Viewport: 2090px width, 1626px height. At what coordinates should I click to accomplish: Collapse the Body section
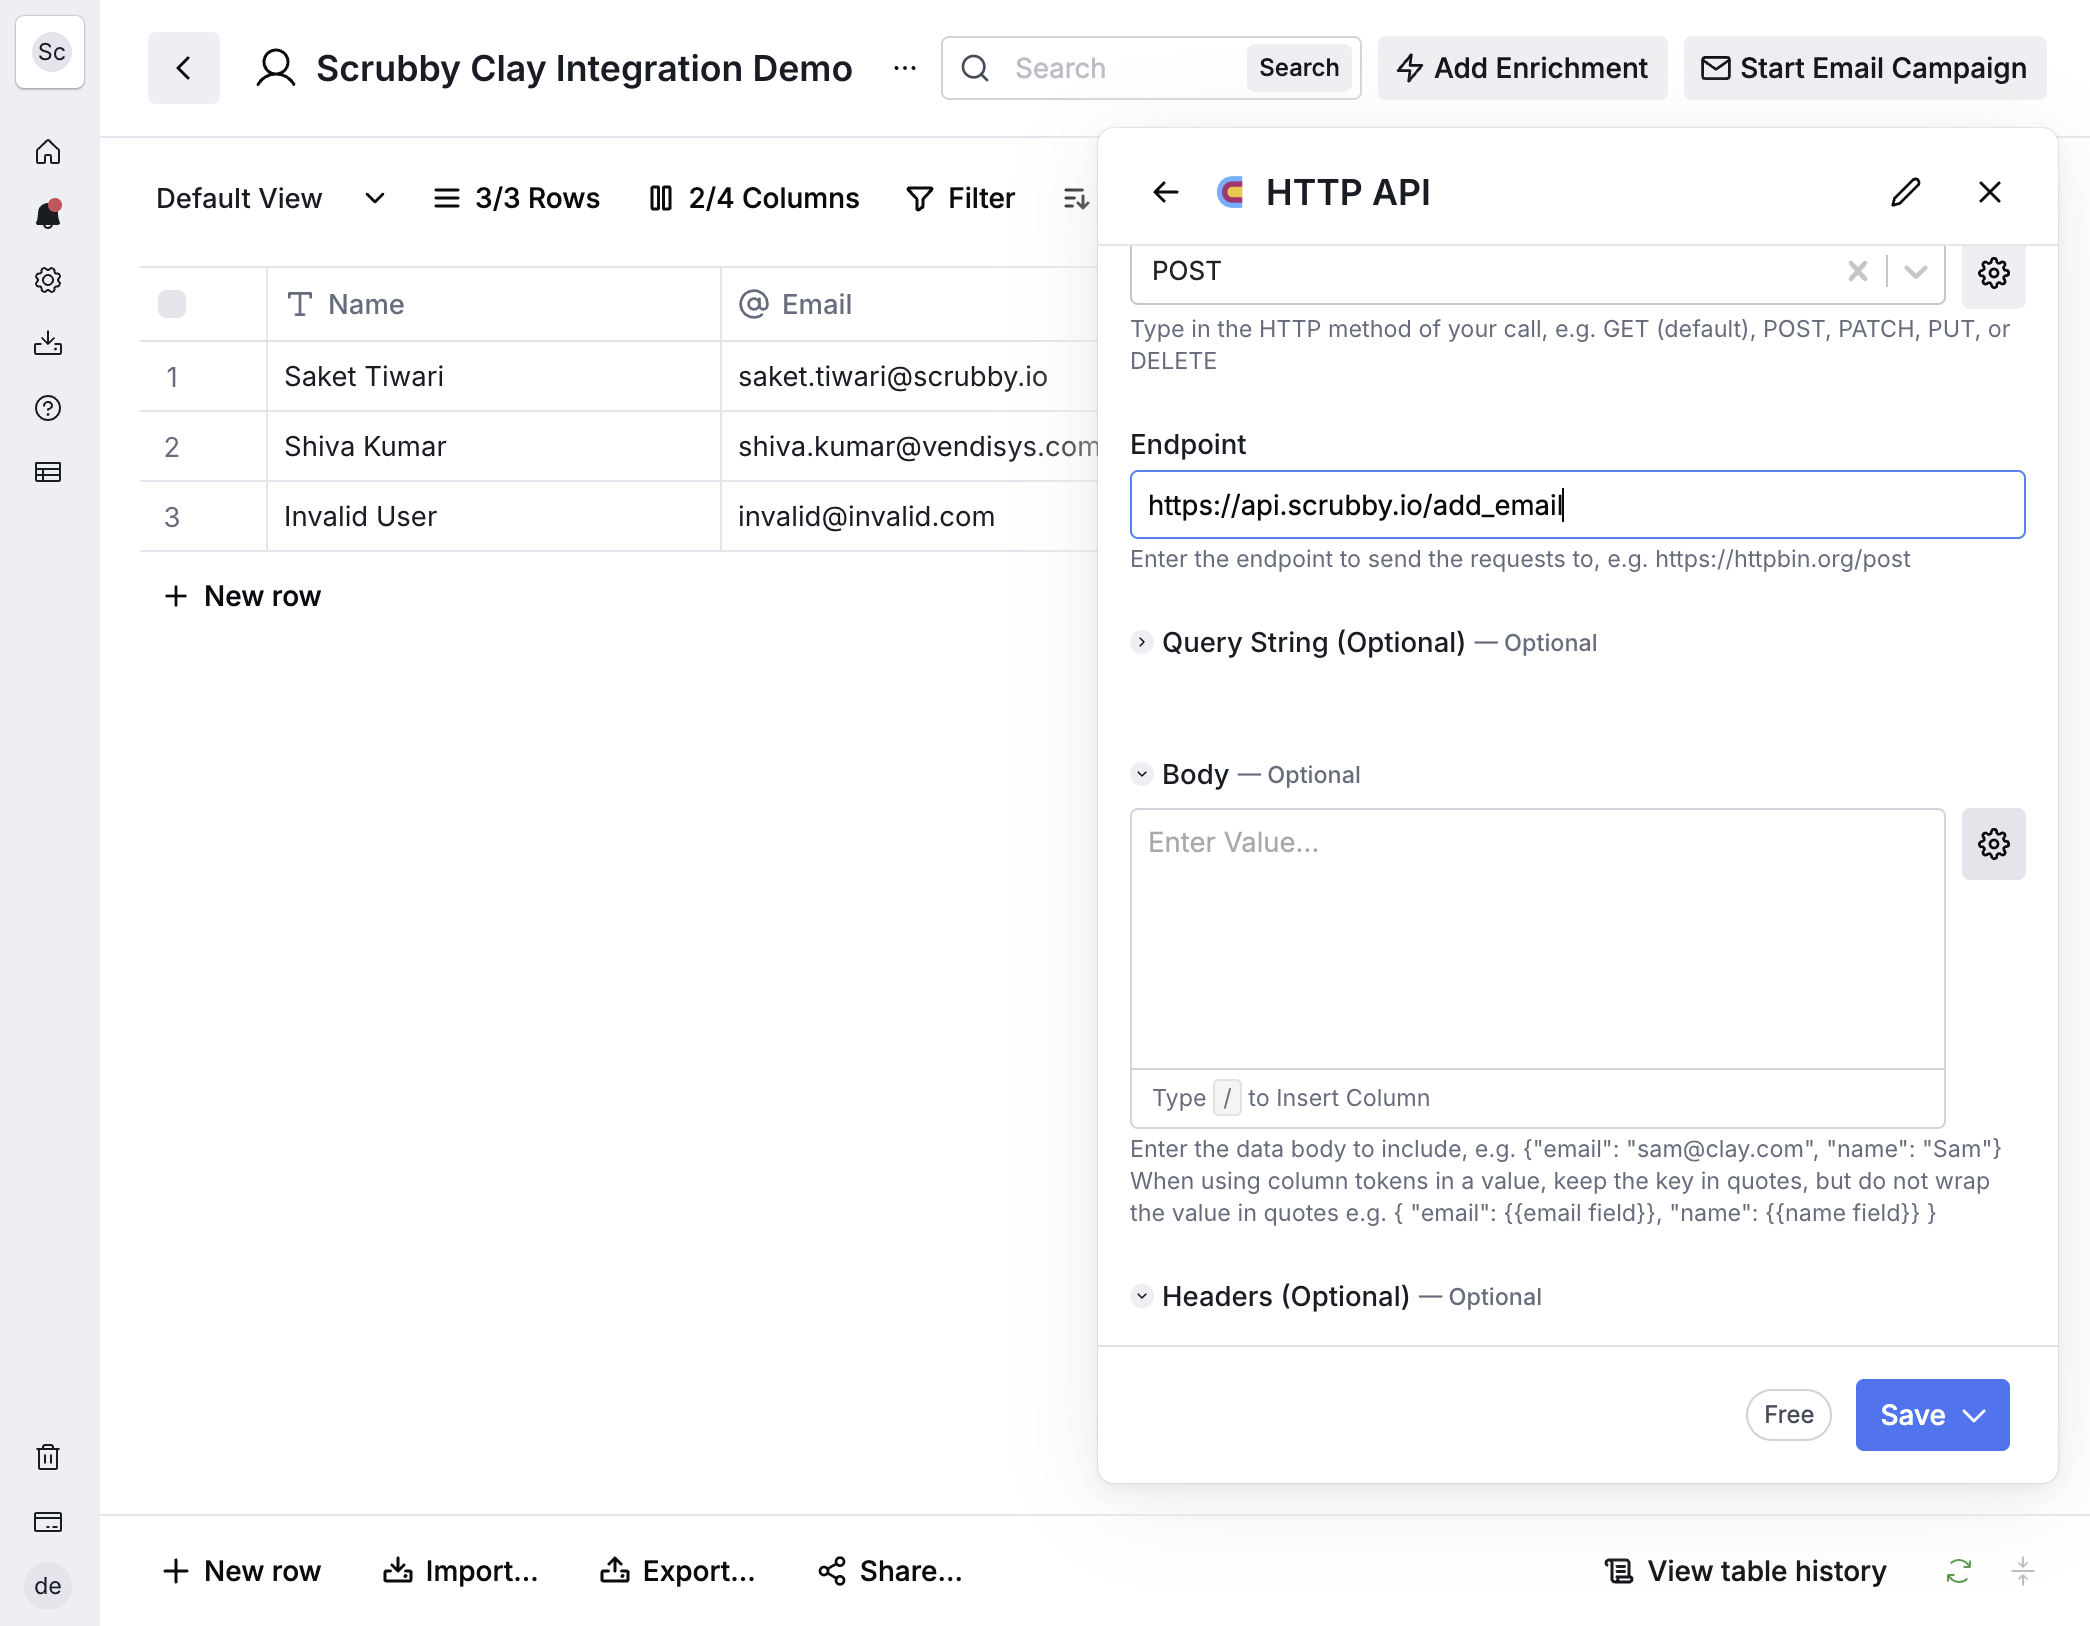[1142, 774]
